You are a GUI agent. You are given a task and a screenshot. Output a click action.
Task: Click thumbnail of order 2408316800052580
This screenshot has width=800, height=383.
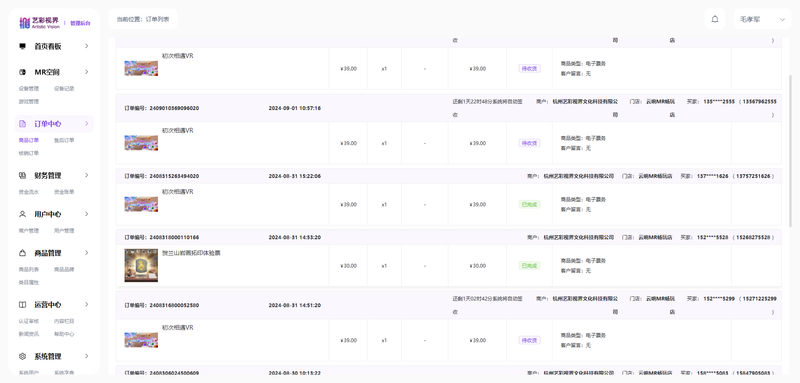pos(141,340)
